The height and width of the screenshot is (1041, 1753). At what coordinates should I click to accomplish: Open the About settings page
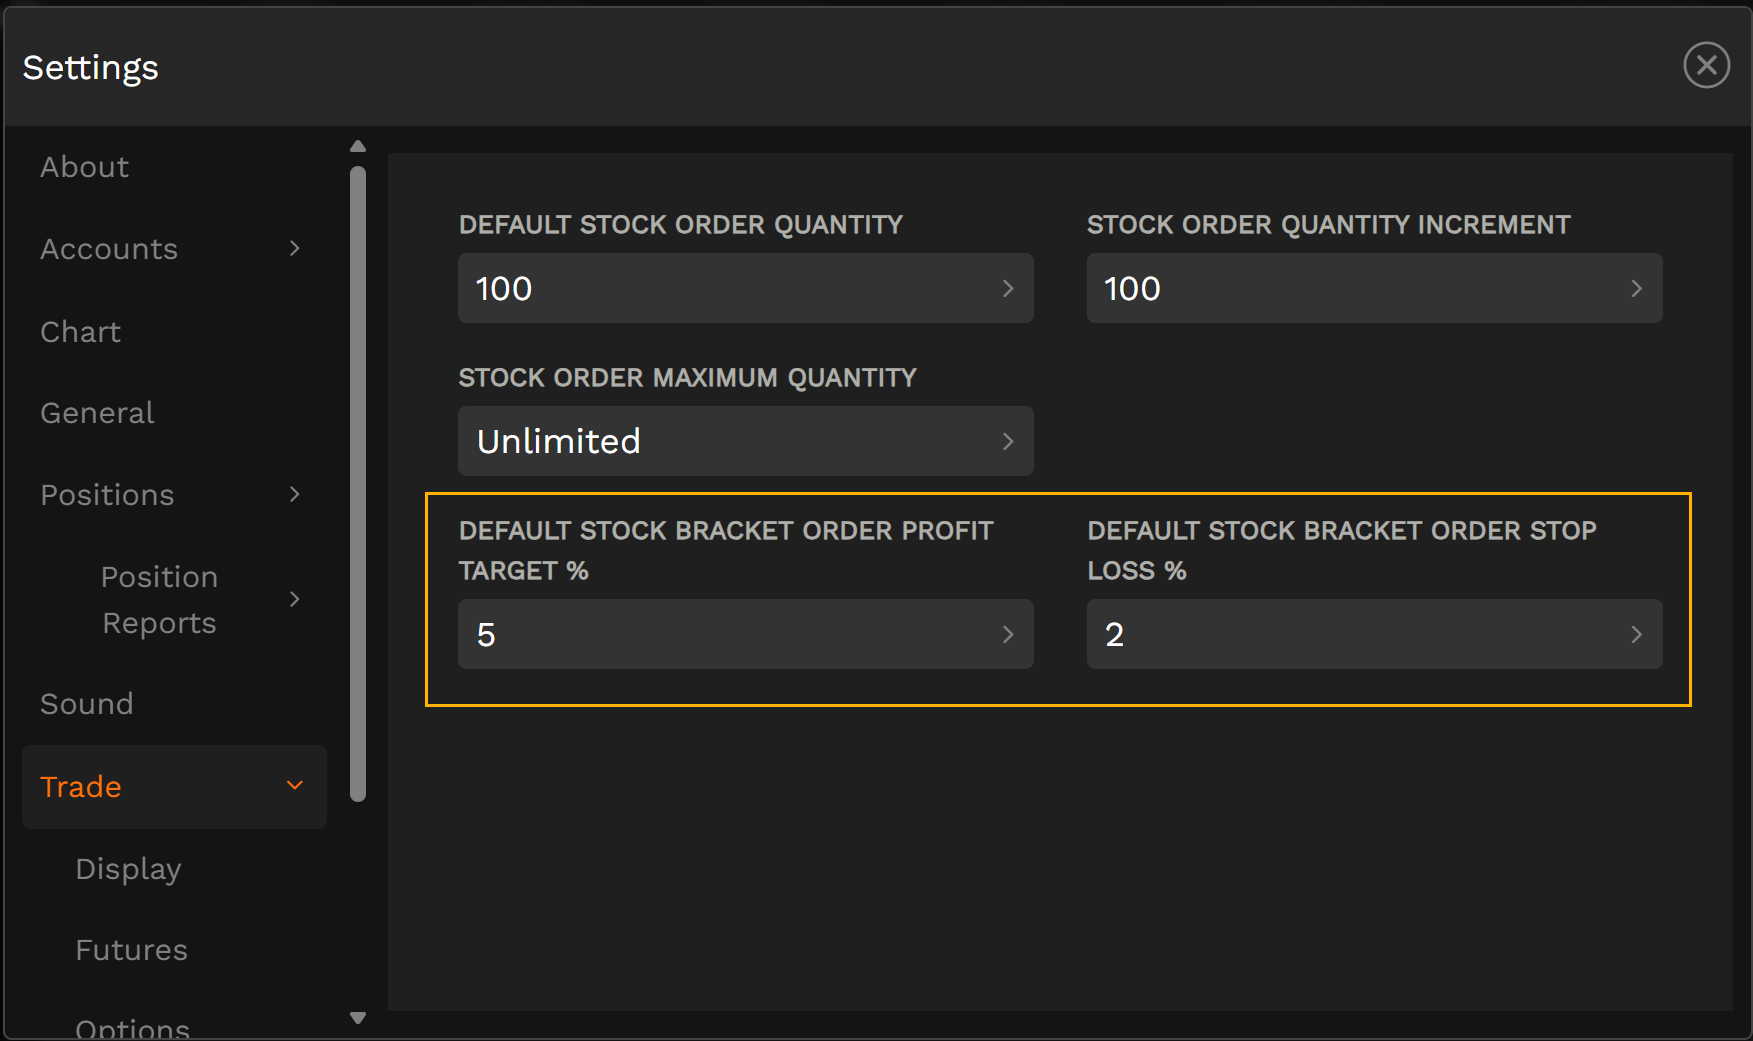tap(85, 167)
